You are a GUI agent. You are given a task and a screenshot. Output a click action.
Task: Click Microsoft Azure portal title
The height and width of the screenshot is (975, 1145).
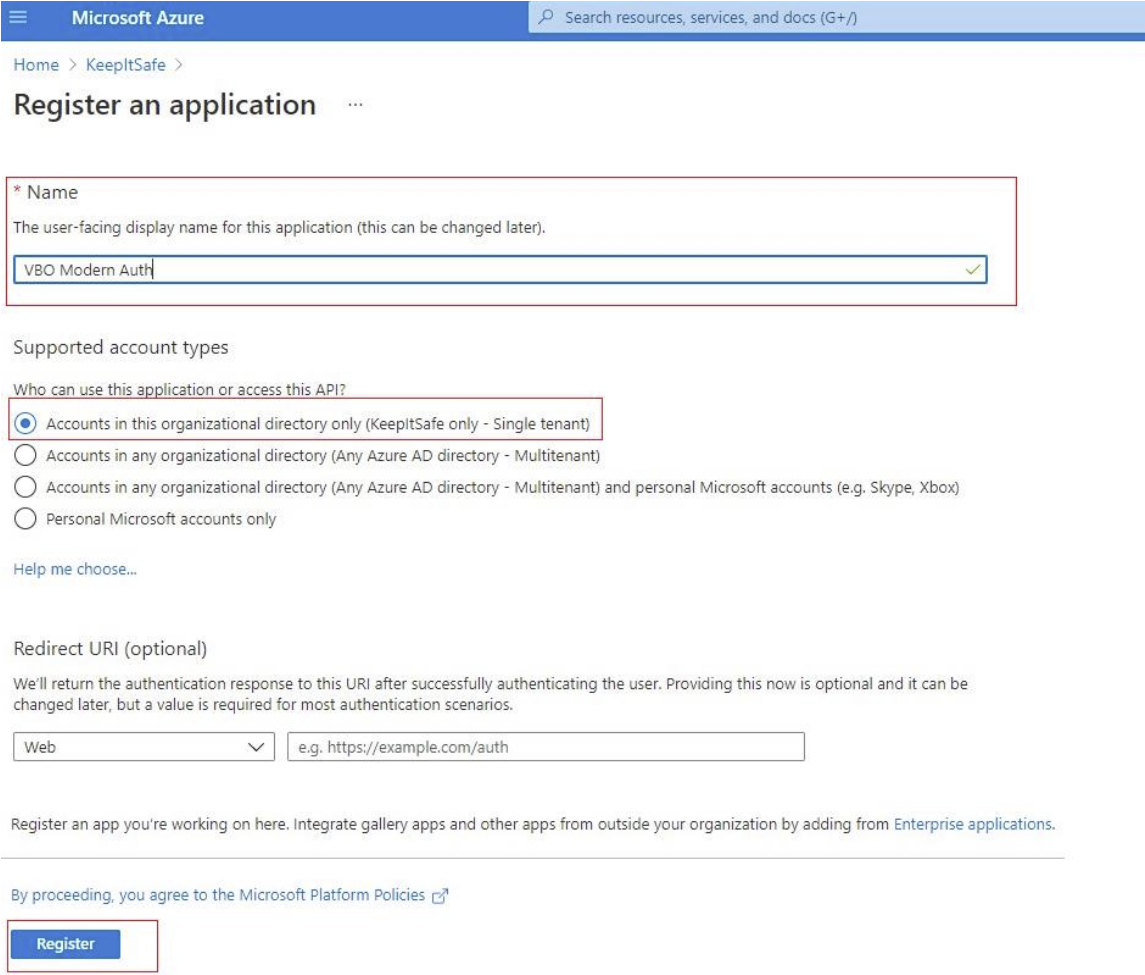click(138, 18)
